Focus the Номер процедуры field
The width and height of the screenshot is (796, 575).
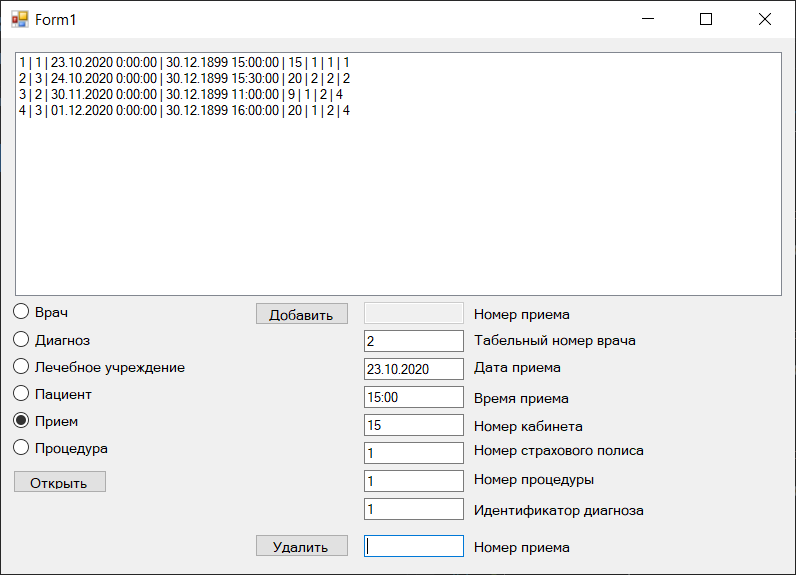pyautogui.click(x=414, y=481)
